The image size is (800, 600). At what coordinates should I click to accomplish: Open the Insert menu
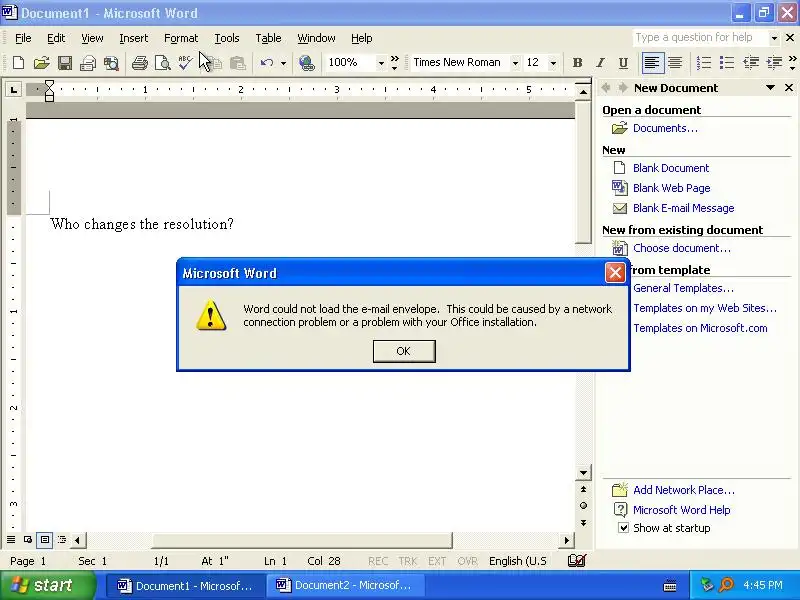coord(133,38)
